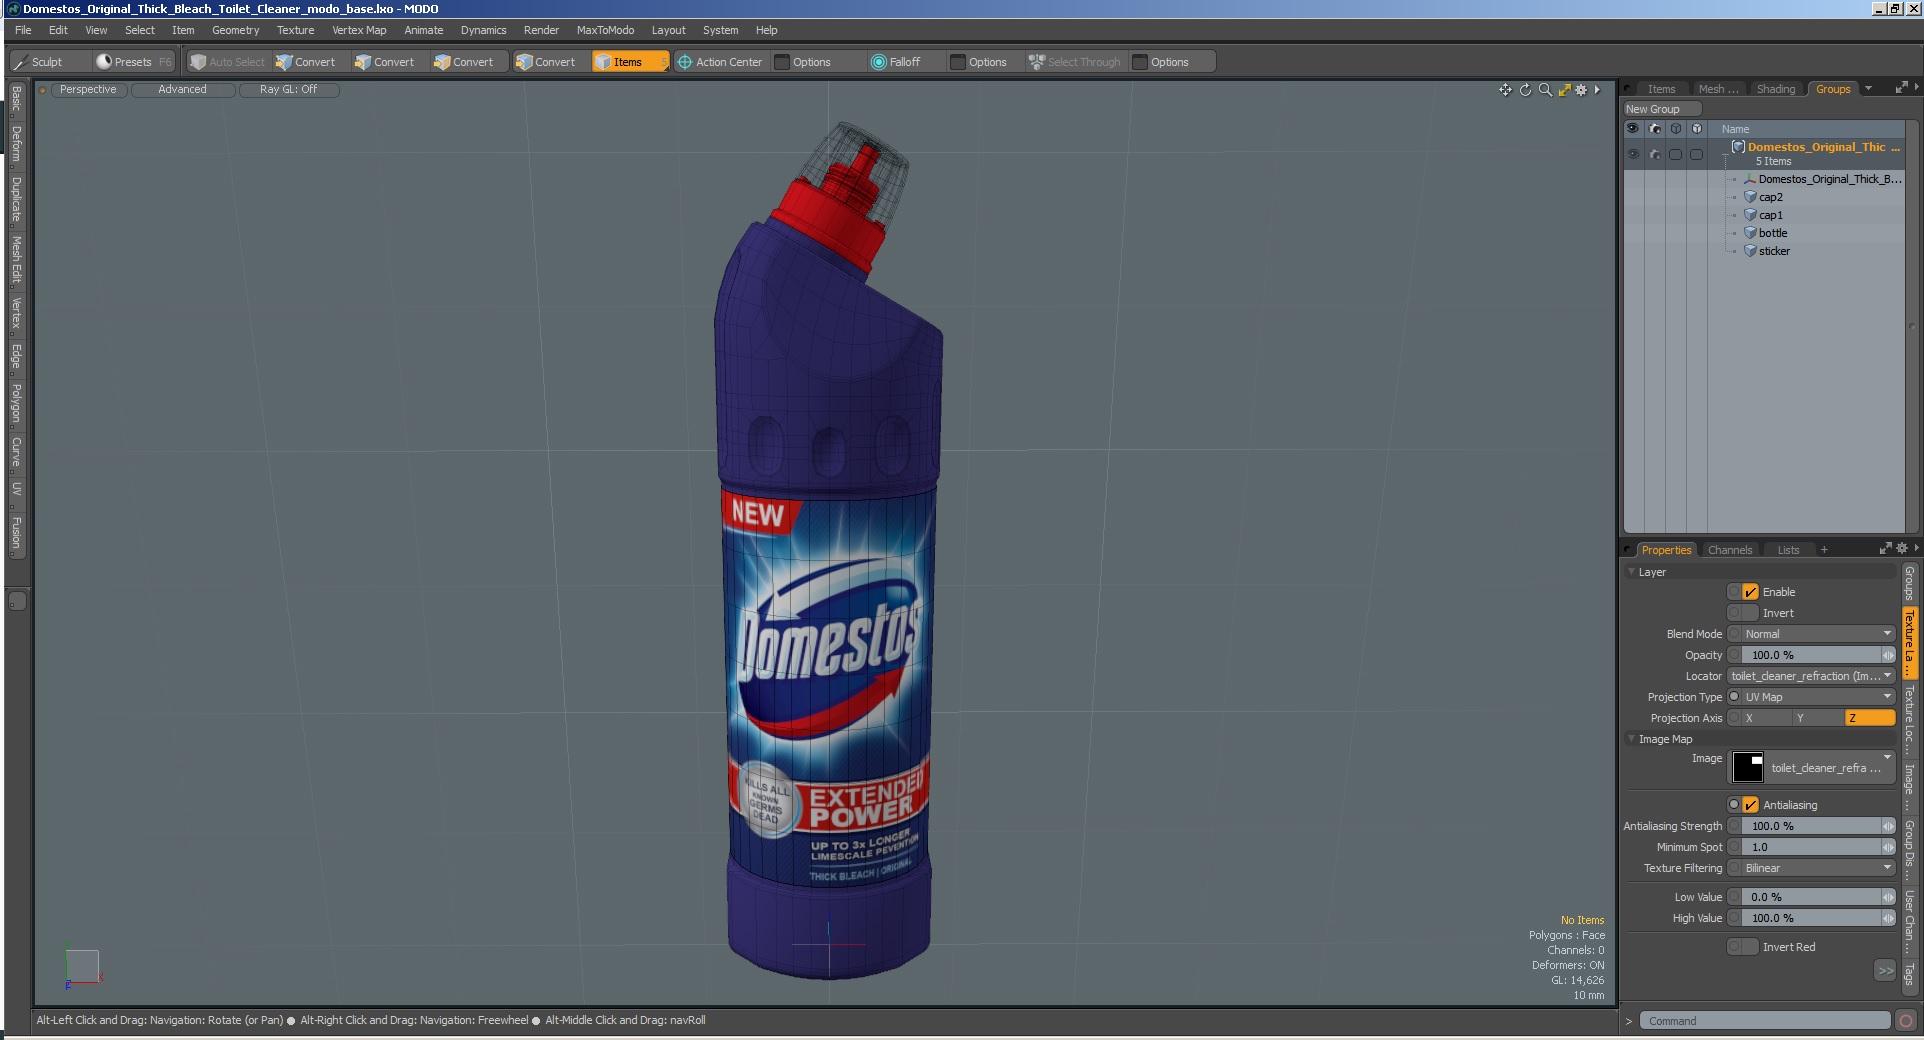Open the Render menu
The width and height of the screenshot is (1924, 1040).
point(541,30)
